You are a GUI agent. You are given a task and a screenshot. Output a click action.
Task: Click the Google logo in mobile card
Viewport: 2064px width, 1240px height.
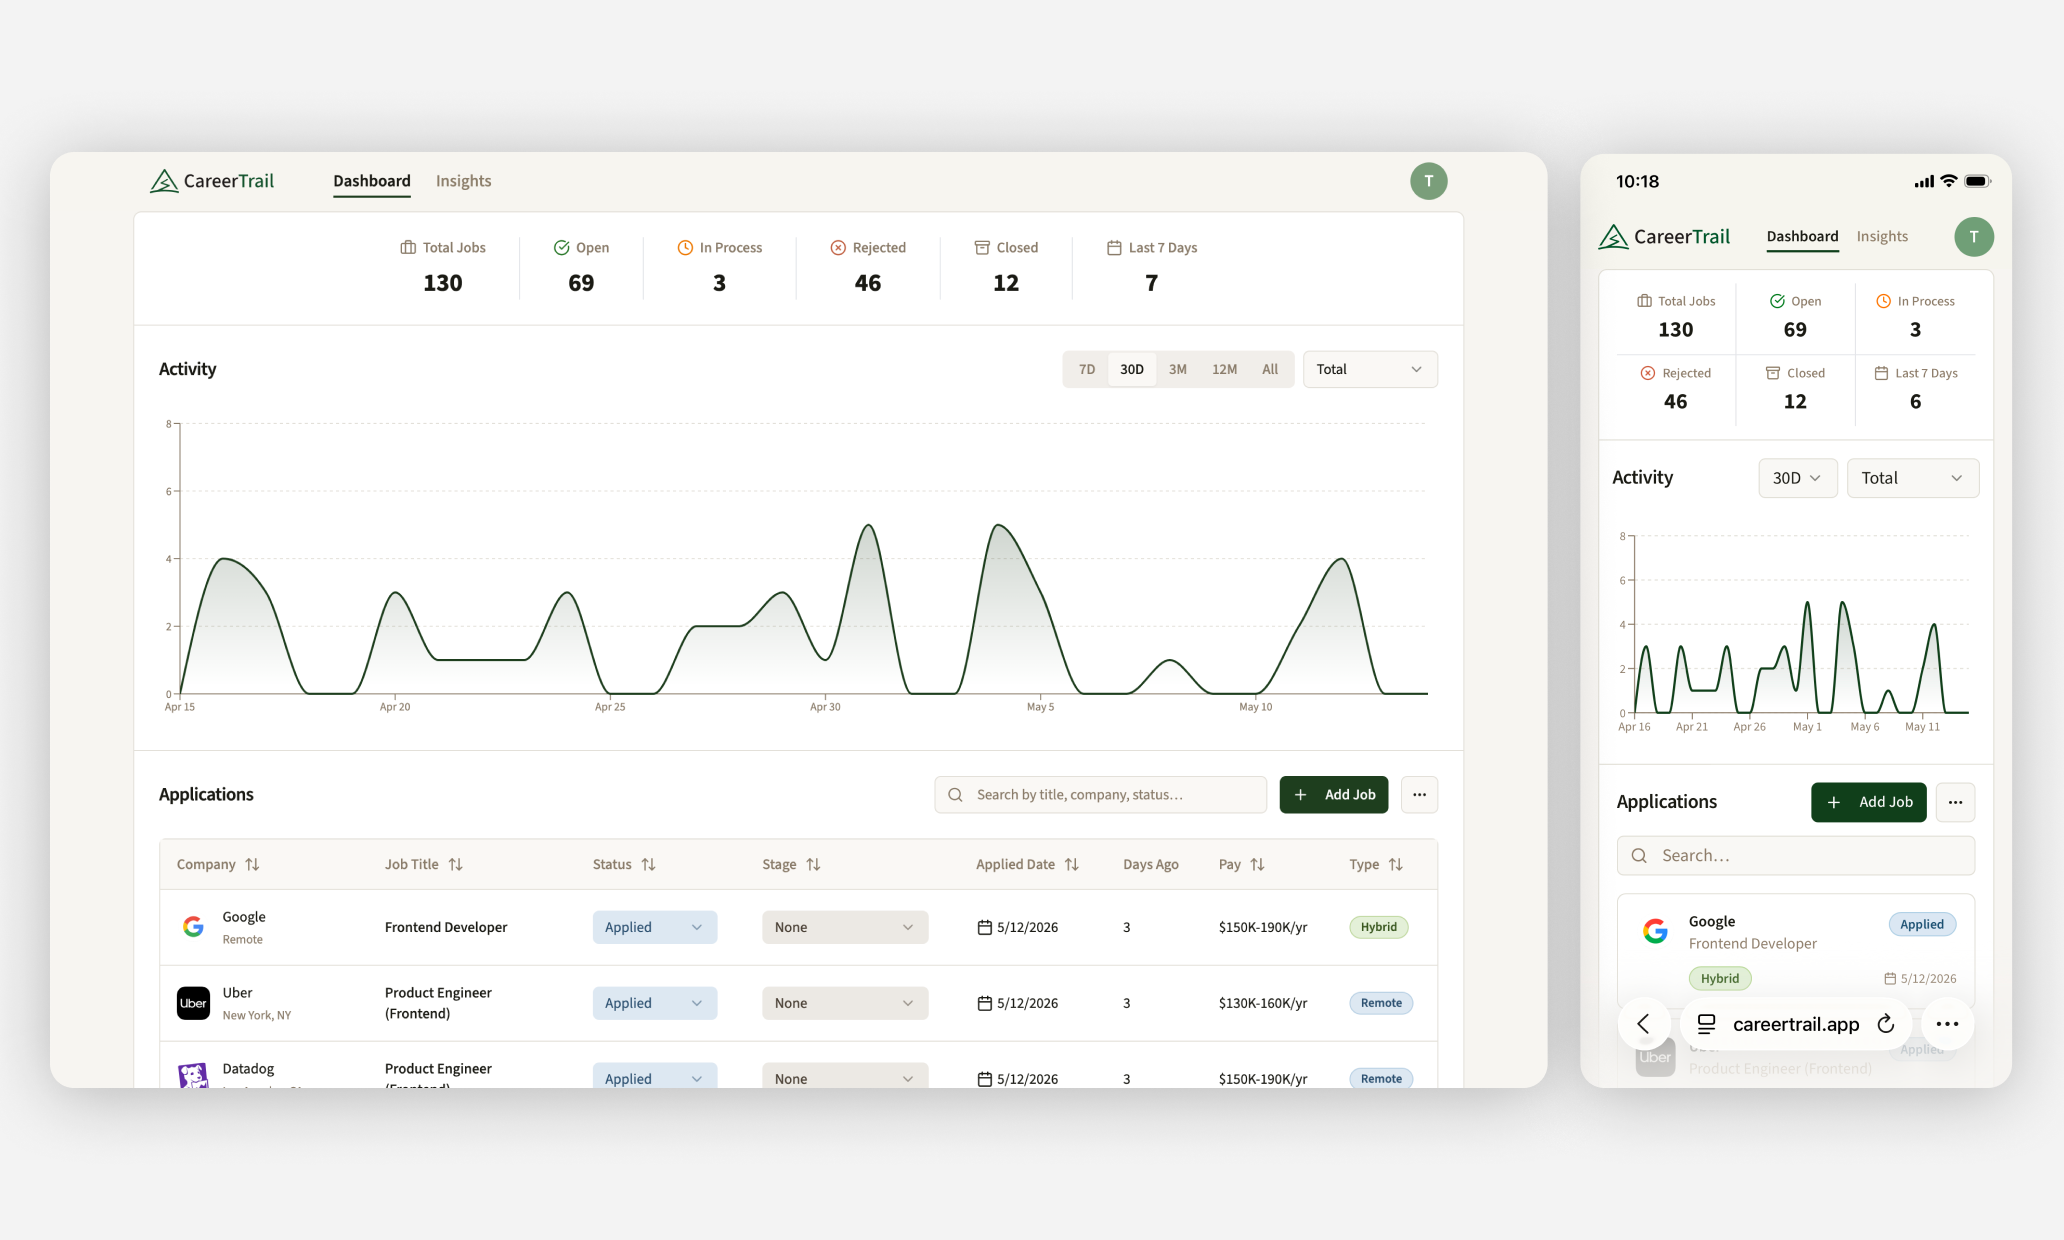1655,931
